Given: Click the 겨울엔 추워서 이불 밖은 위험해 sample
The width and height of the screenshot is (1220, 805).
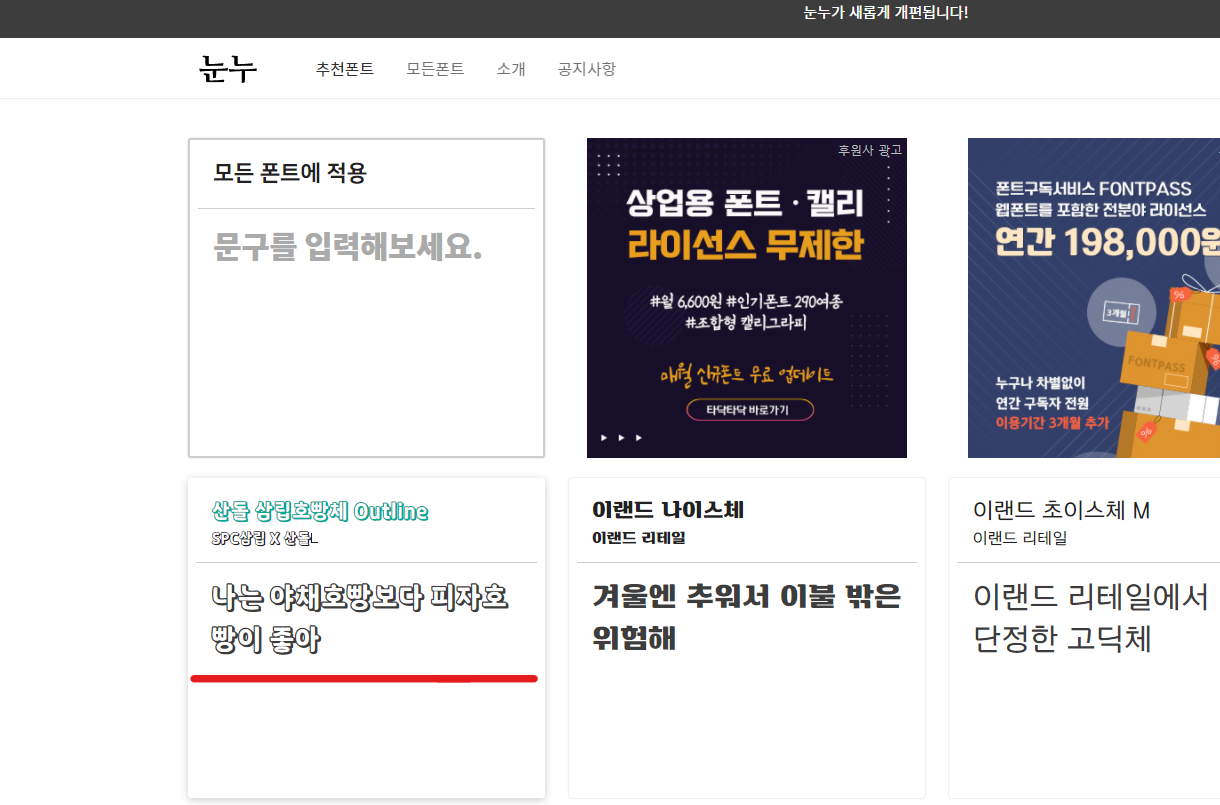Looking at the screenshot, I should click(747, 617).
